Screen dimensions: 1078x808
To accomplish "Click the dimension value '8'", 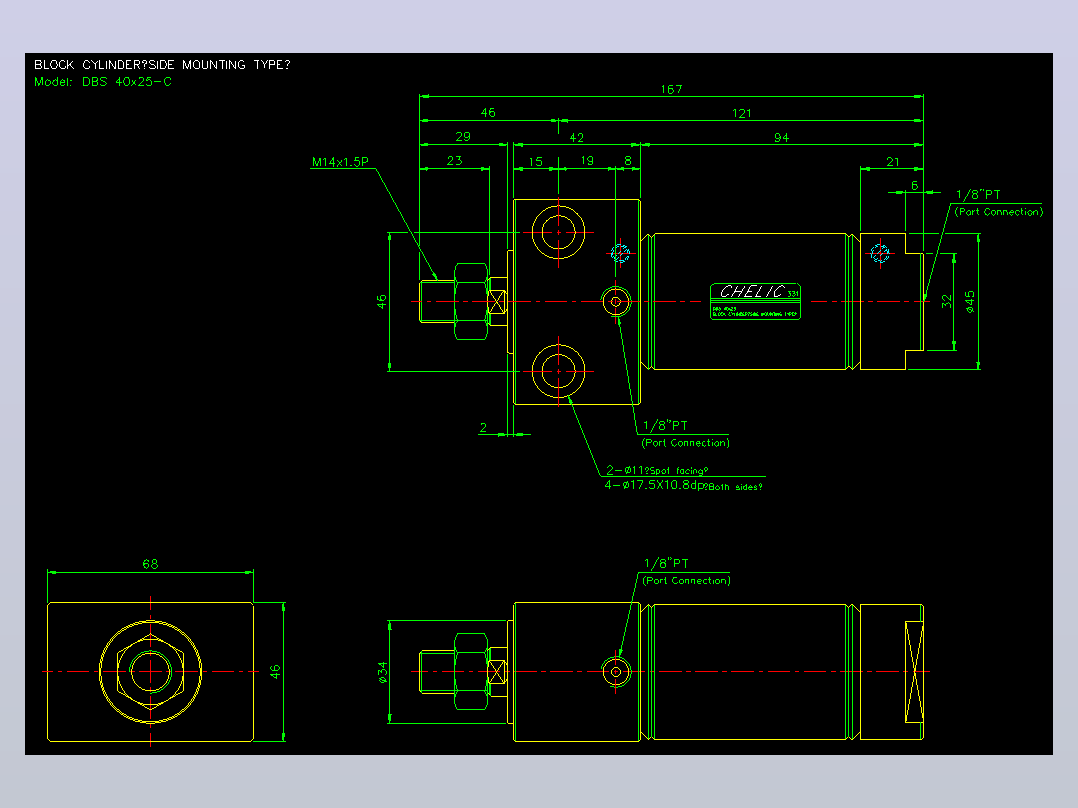I will pos(628,161).
